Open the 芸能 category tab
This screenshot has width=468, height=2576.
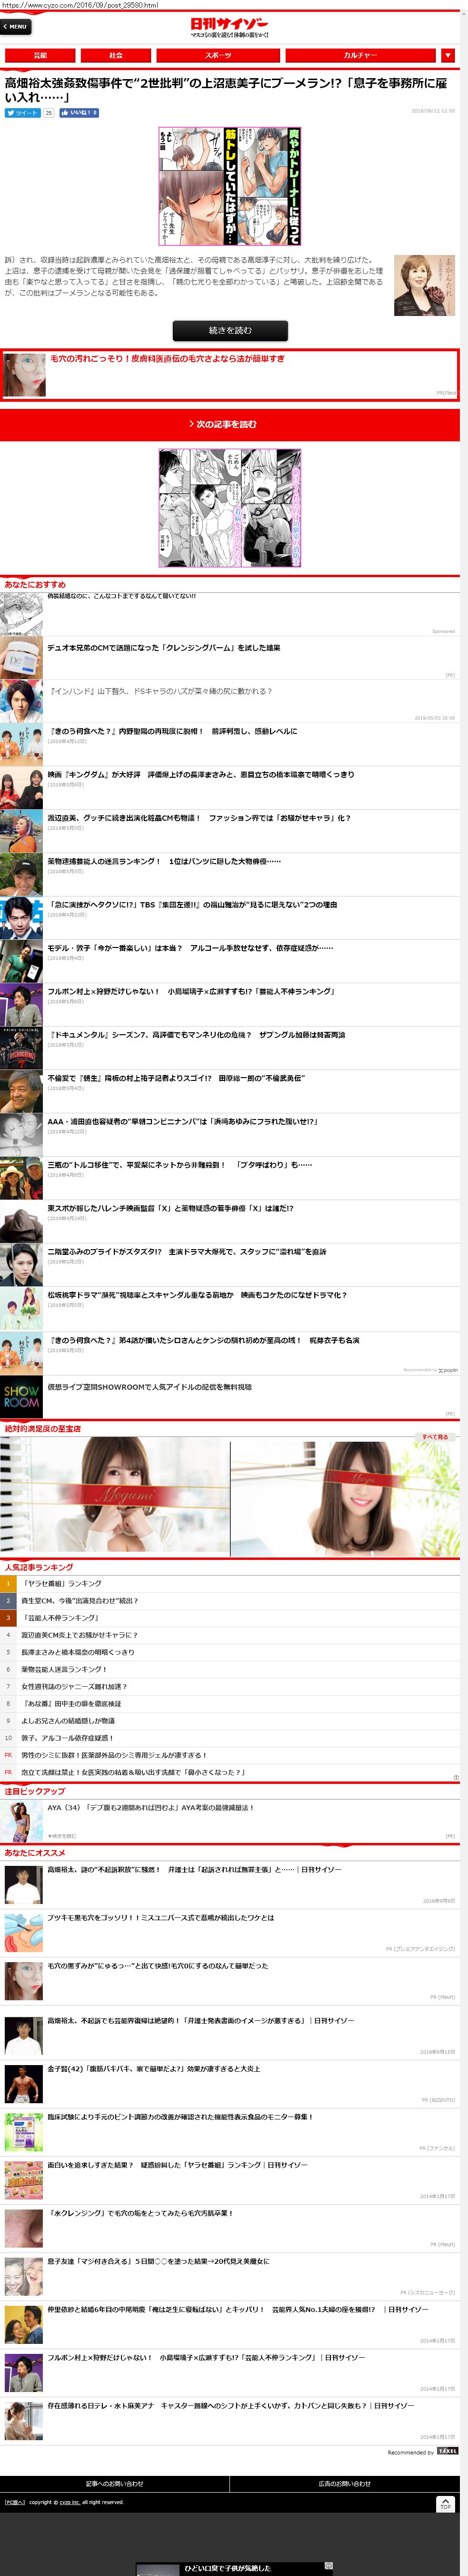pyautogui.click(x=40, y=55)
